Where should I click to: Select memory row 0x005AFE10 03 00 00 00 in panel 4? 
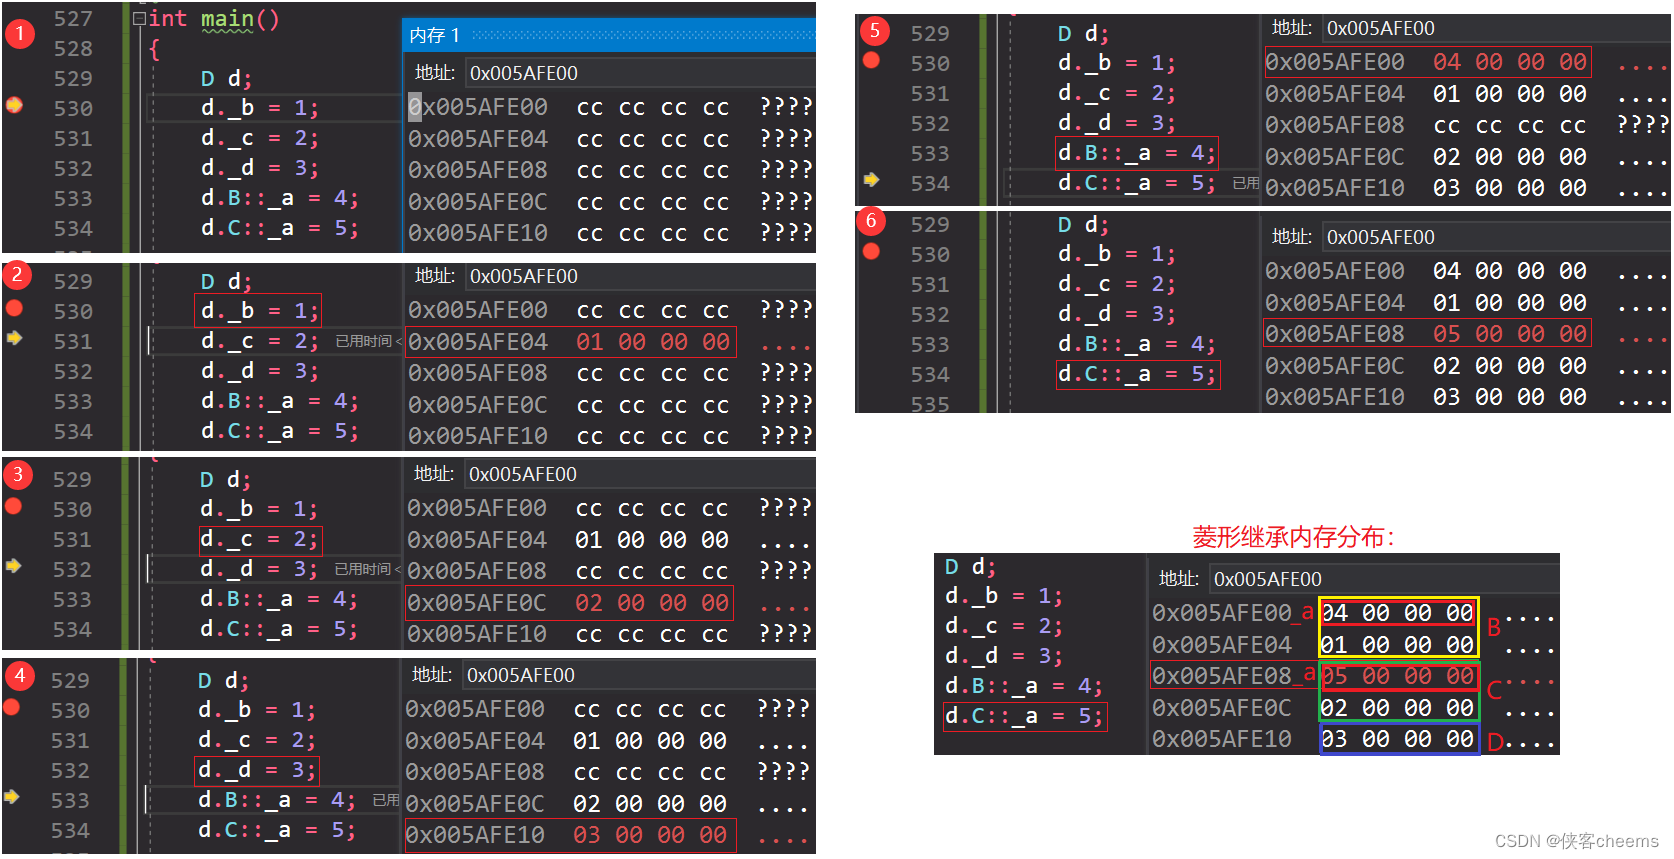pos(570,835)
